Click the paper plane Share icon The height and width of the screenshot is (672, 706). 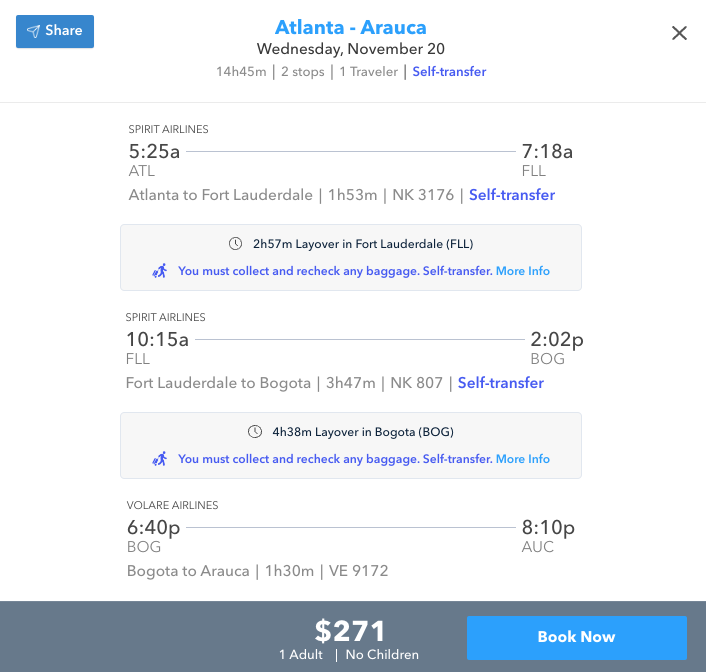pos(34,31)
